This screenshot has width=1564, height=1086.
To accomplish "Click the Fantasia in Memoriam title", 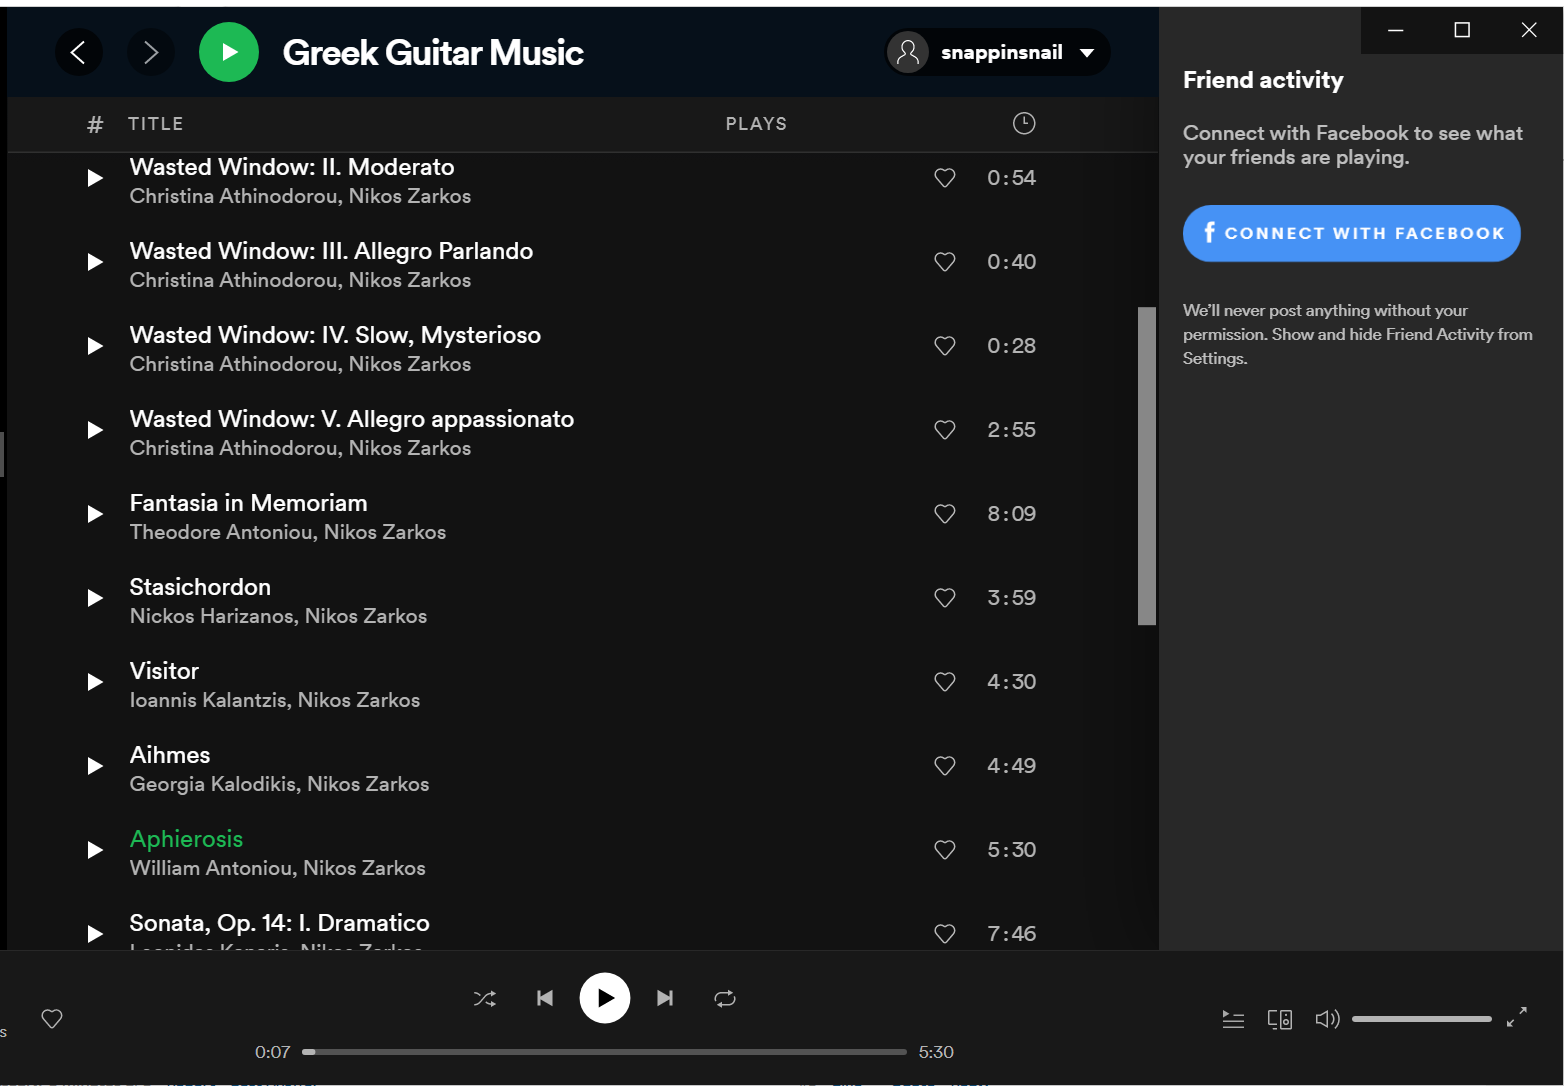I will [x=249, y=503].
